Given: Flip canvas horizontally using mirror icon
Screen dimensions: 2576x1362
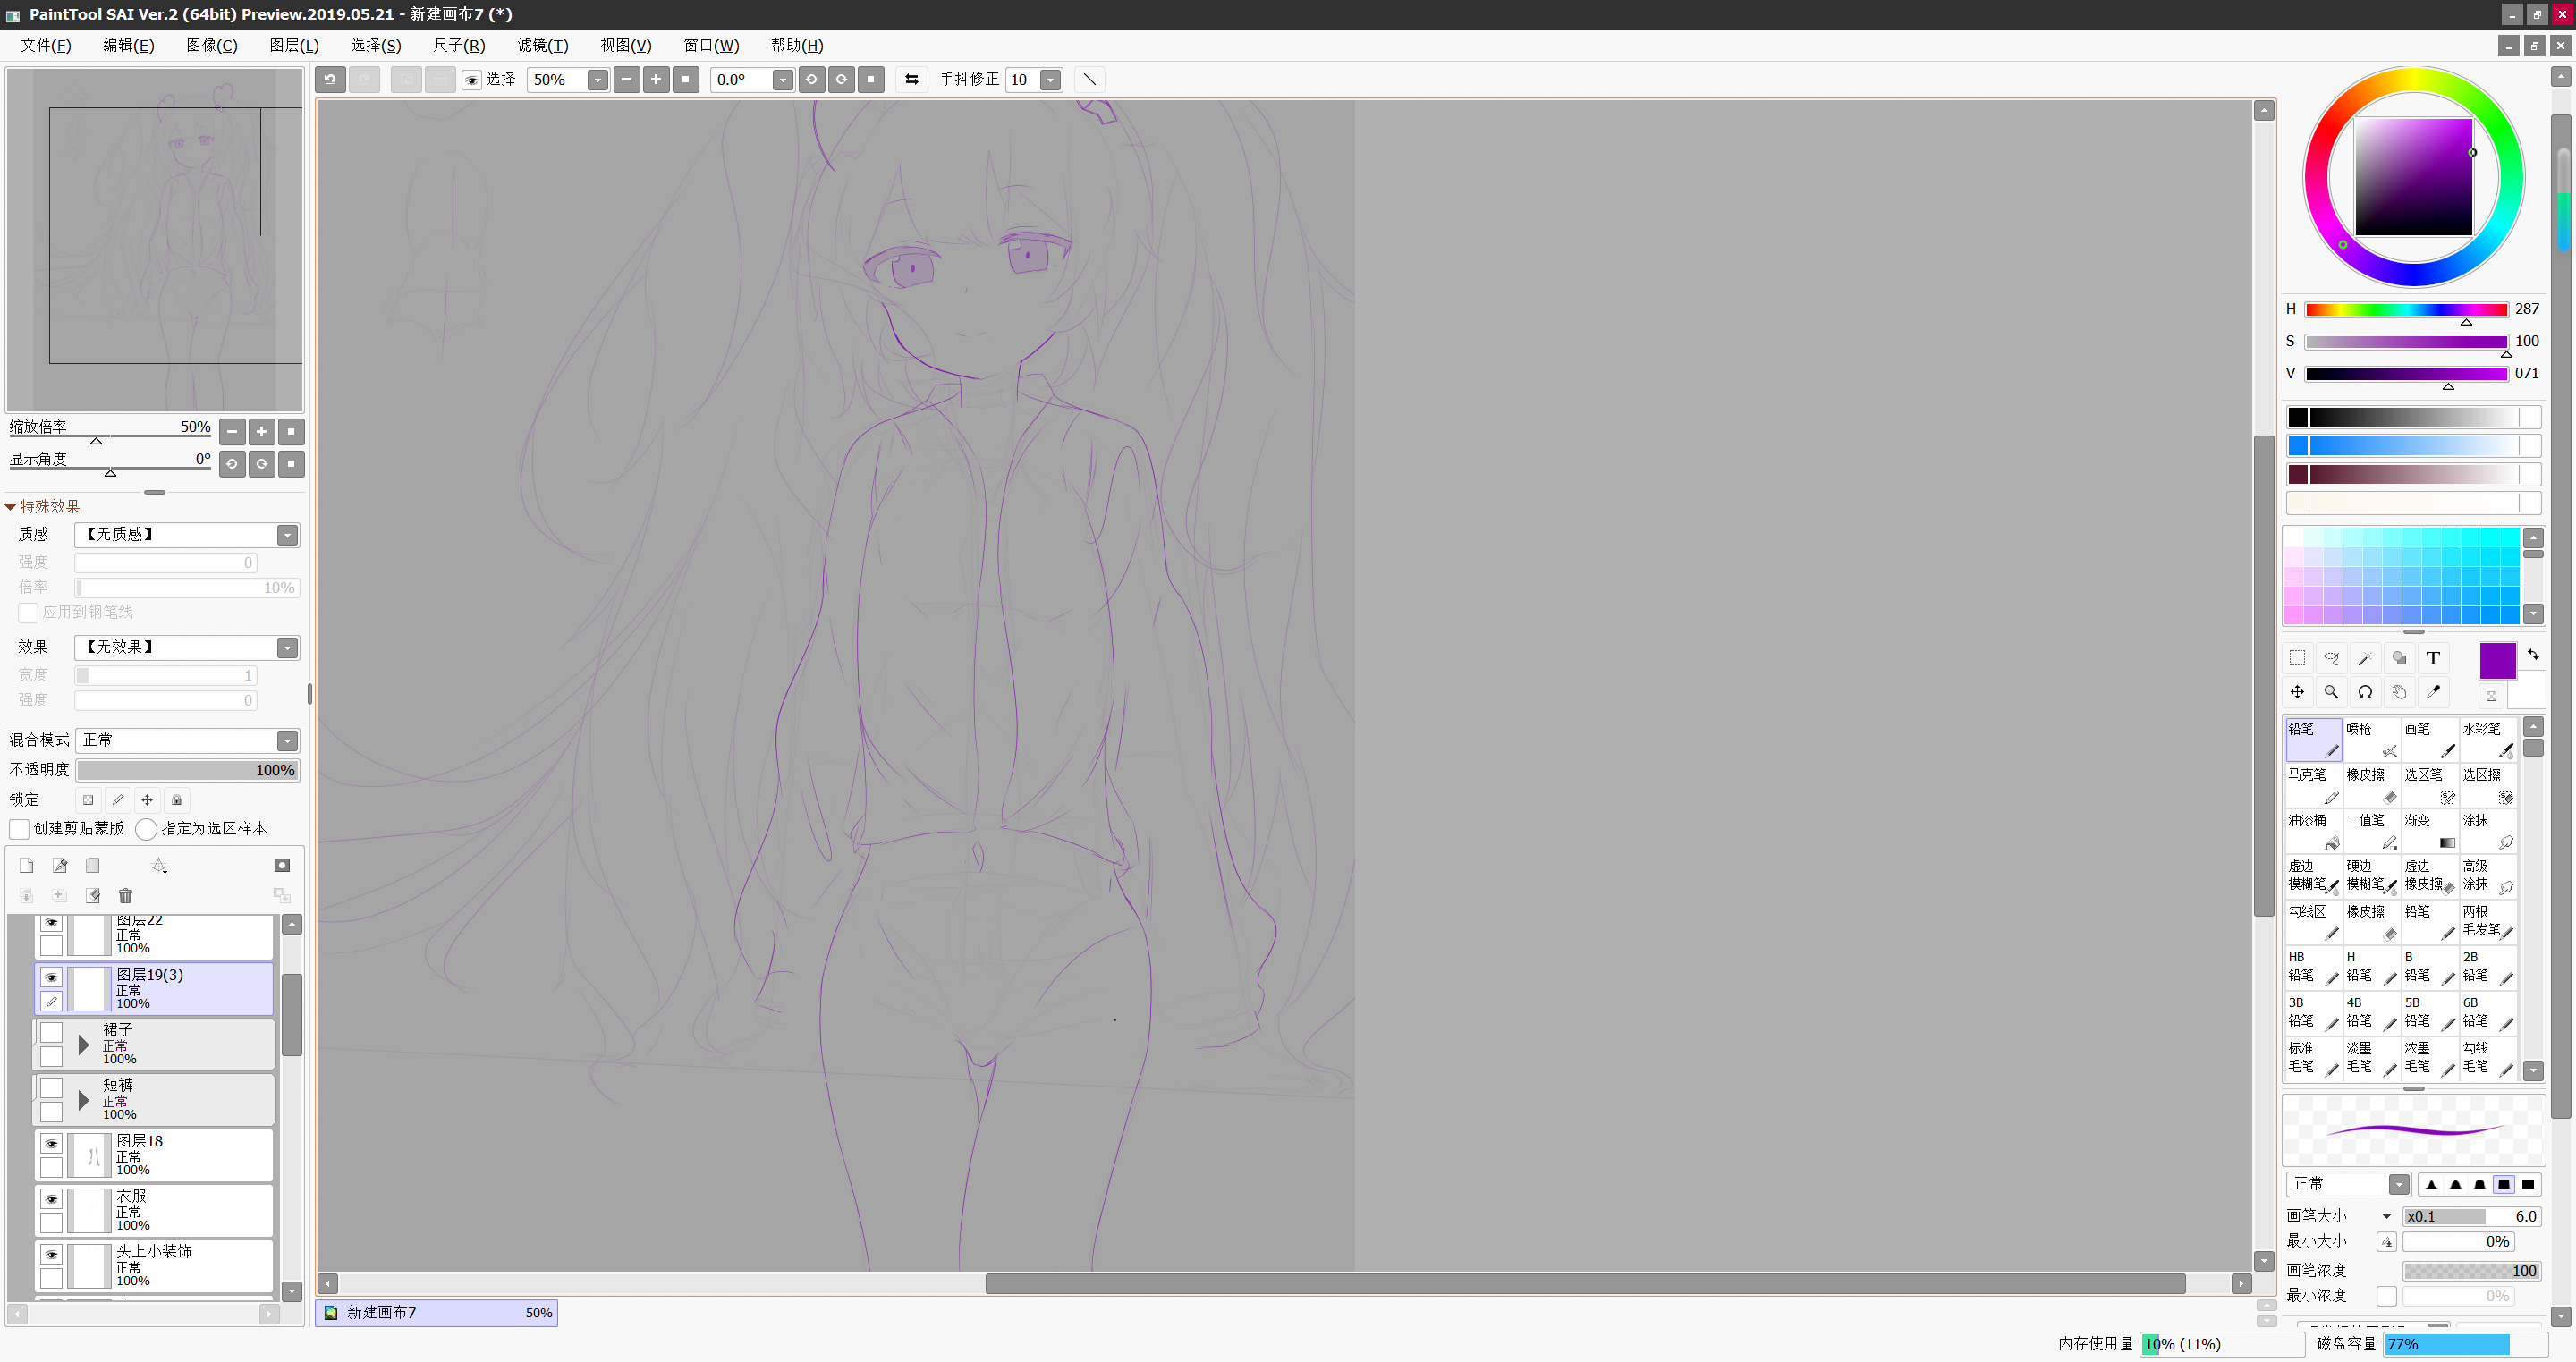Looking at the screenshot, I should (x=911, y=80).
